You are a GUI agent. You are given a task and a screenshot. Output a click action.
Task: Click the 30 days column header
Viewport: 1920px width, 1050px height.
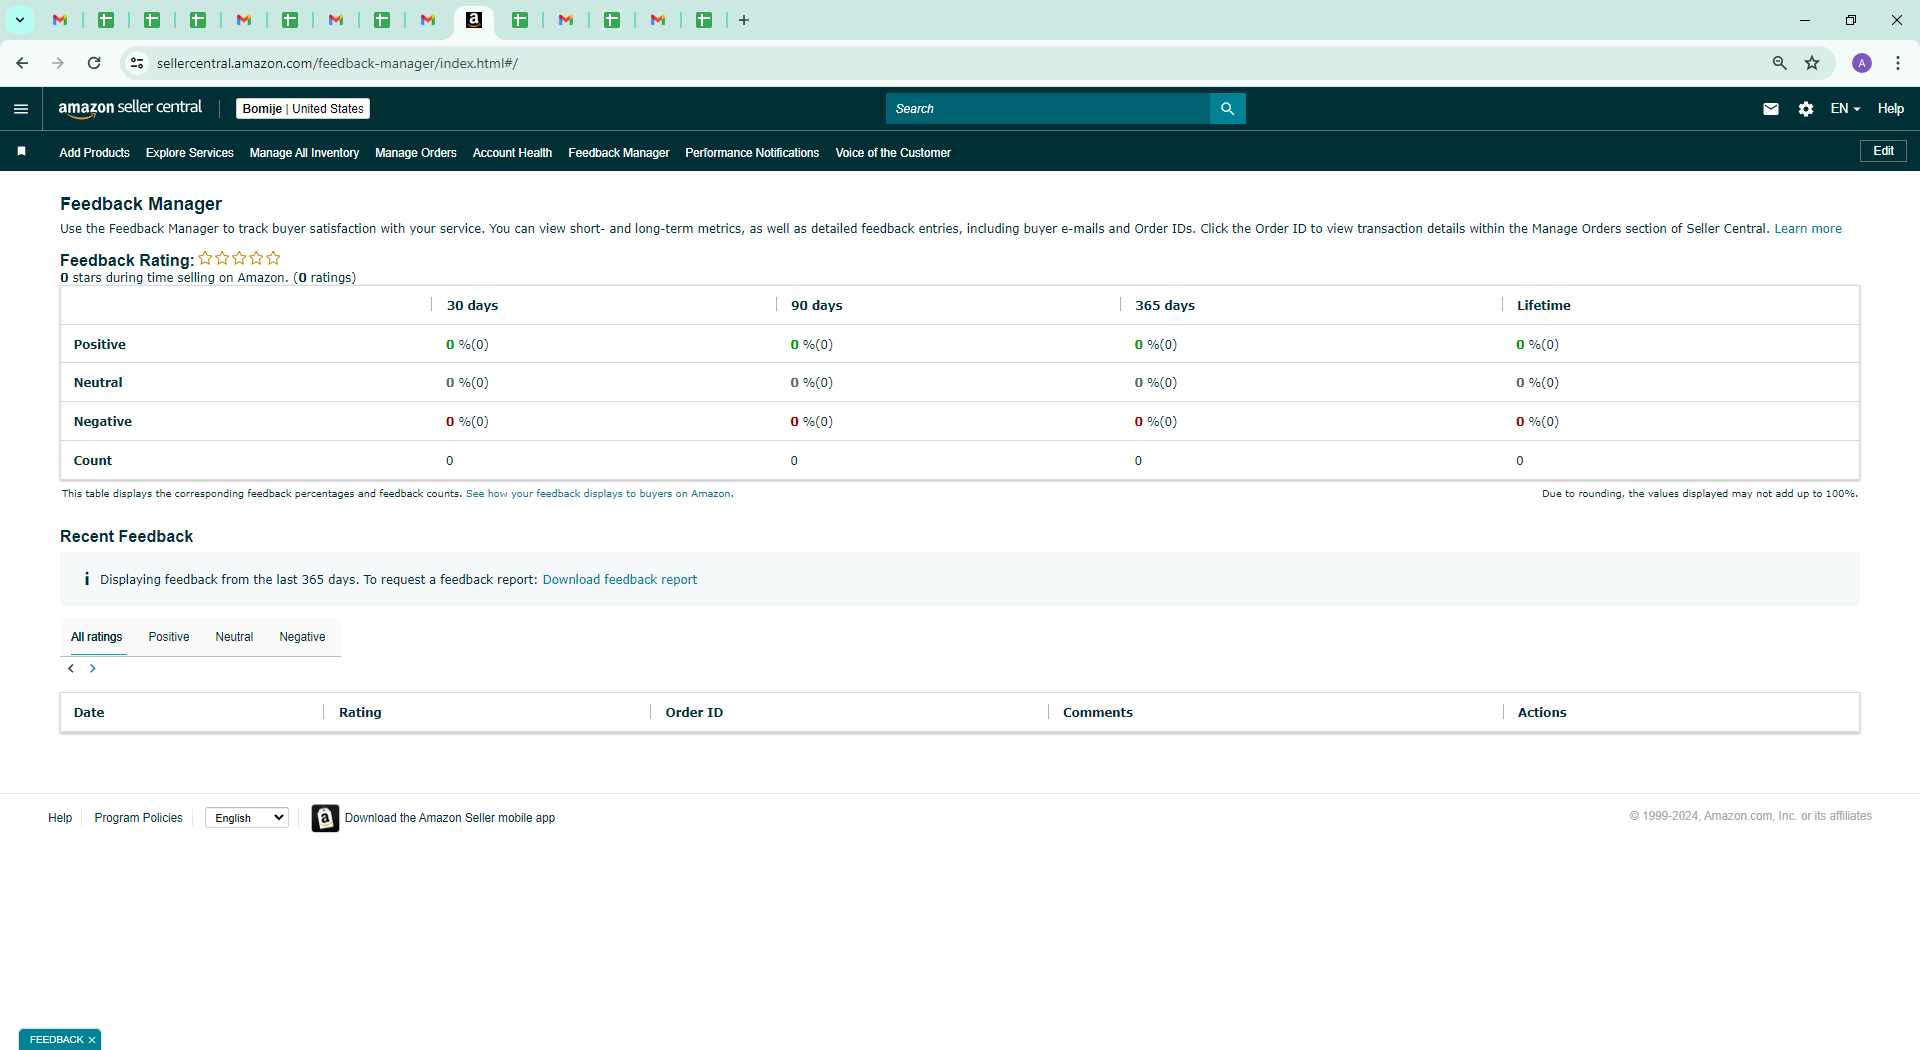click(x=472, y=306)
